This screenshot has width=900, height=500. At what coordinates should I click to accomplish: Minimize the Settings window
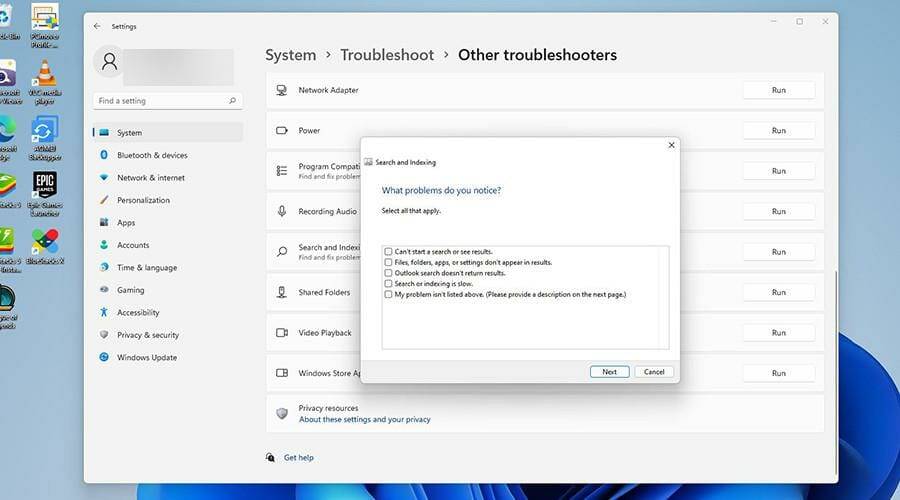point(774,22)
